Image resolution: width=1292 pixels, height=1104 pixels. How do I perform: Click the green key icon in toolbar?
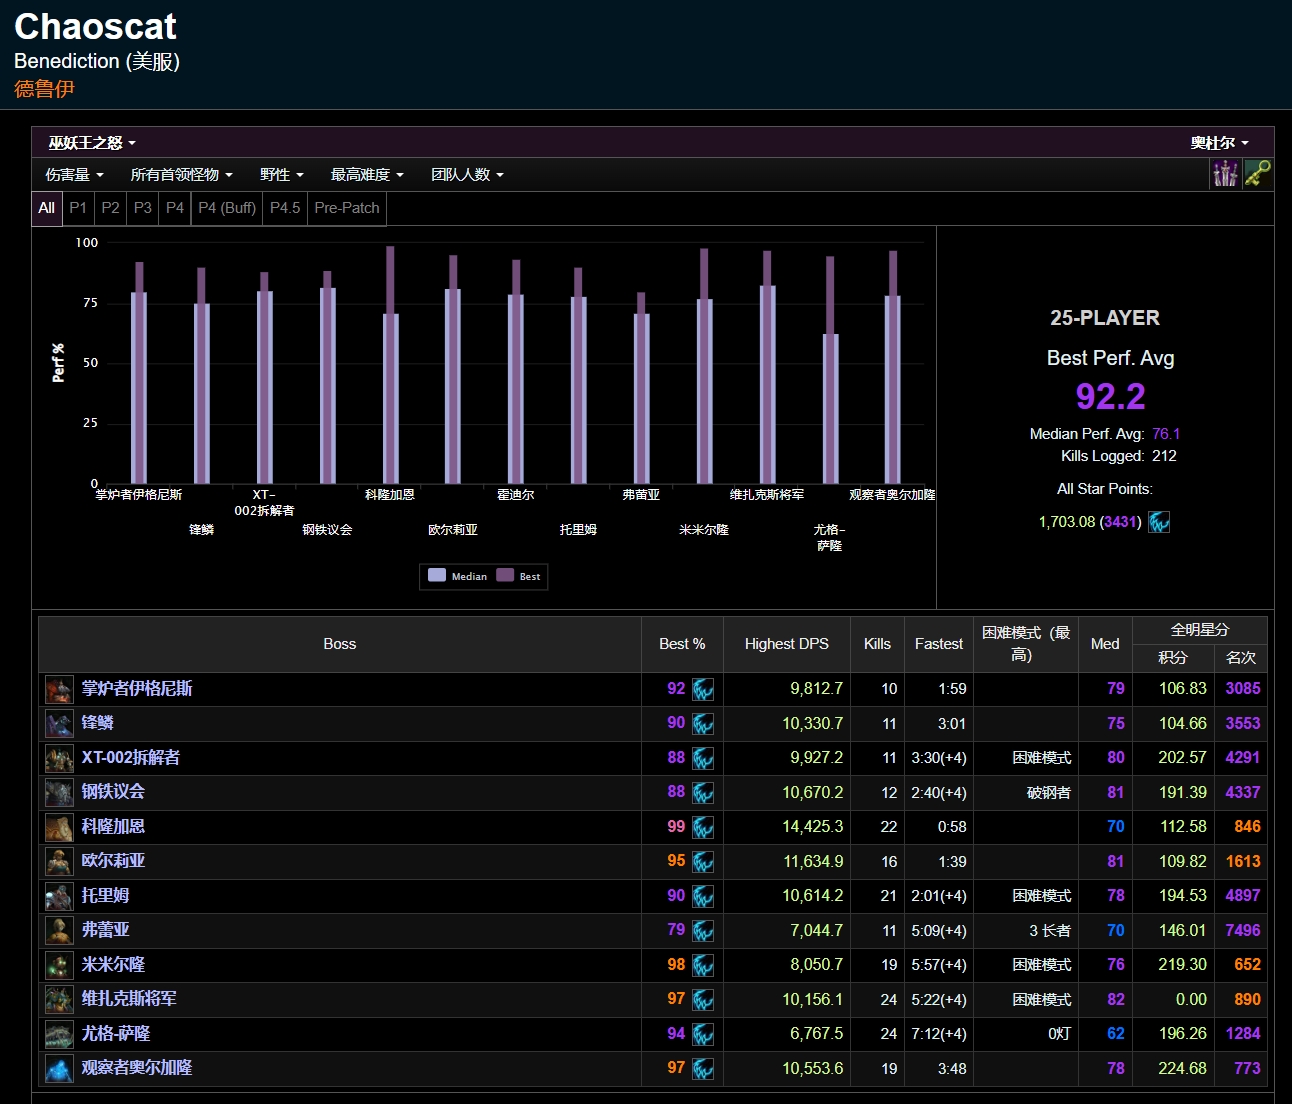coord(1257,174)
